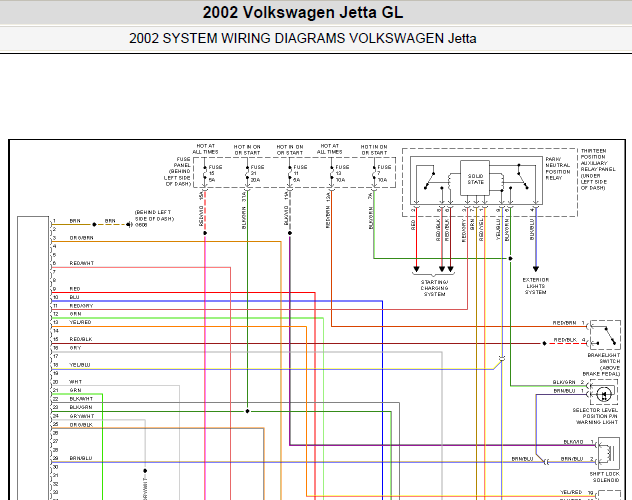Click the BRN label at pin 1
The height and width of the screenshot is (500, 632).
click(75, 221)
